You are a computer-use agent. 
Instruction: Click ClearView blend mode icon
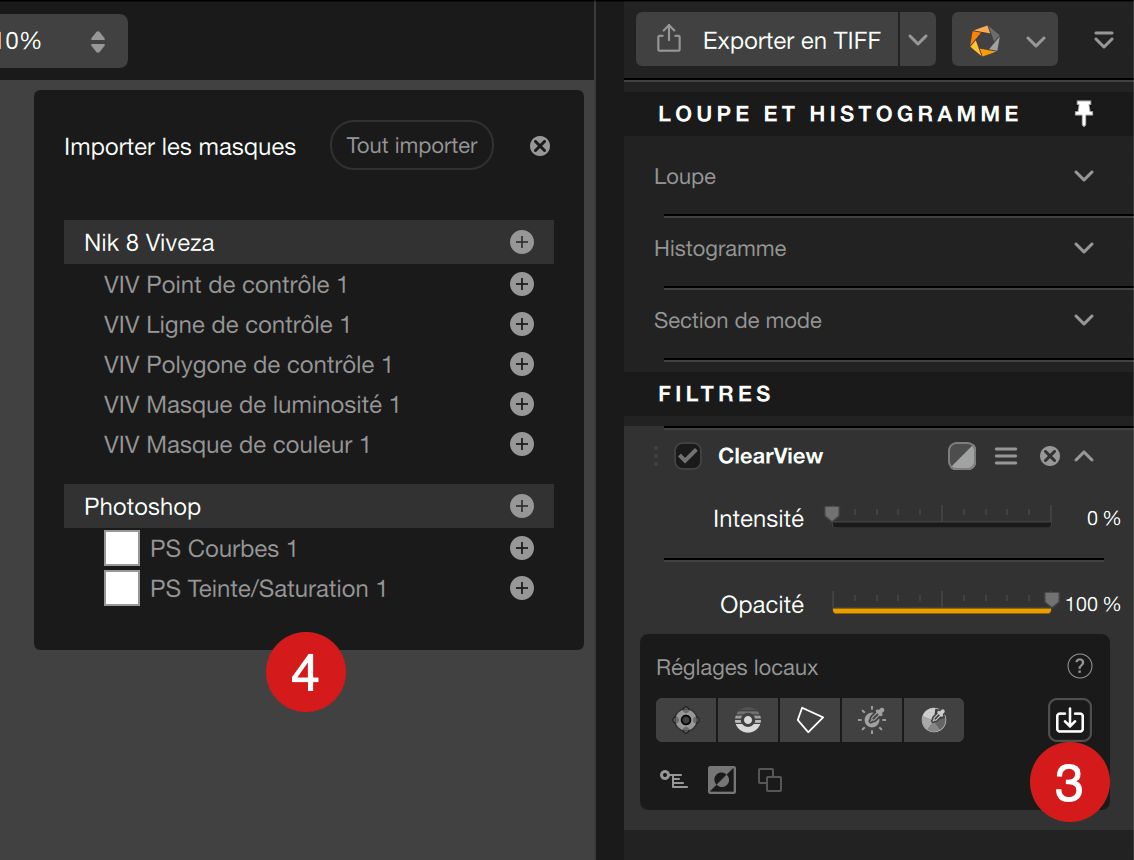point(962,456)
